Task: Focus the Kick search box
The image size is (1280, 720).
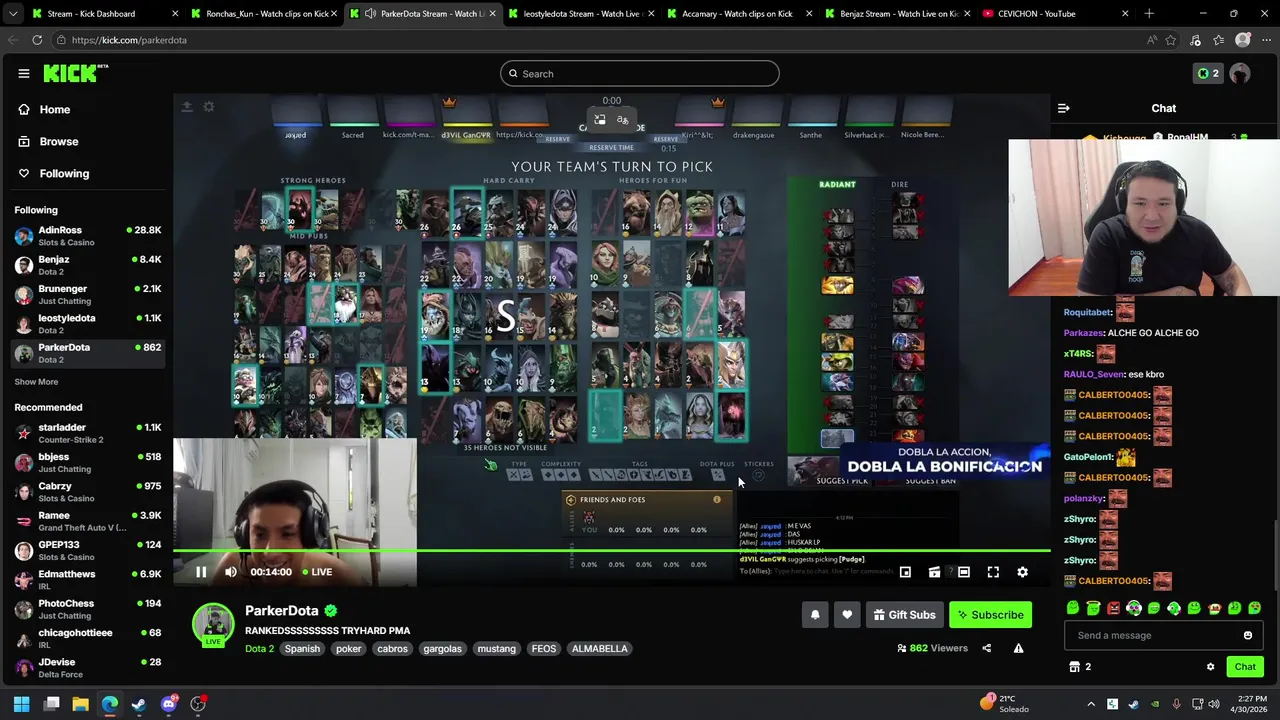Action: point(640,73)
